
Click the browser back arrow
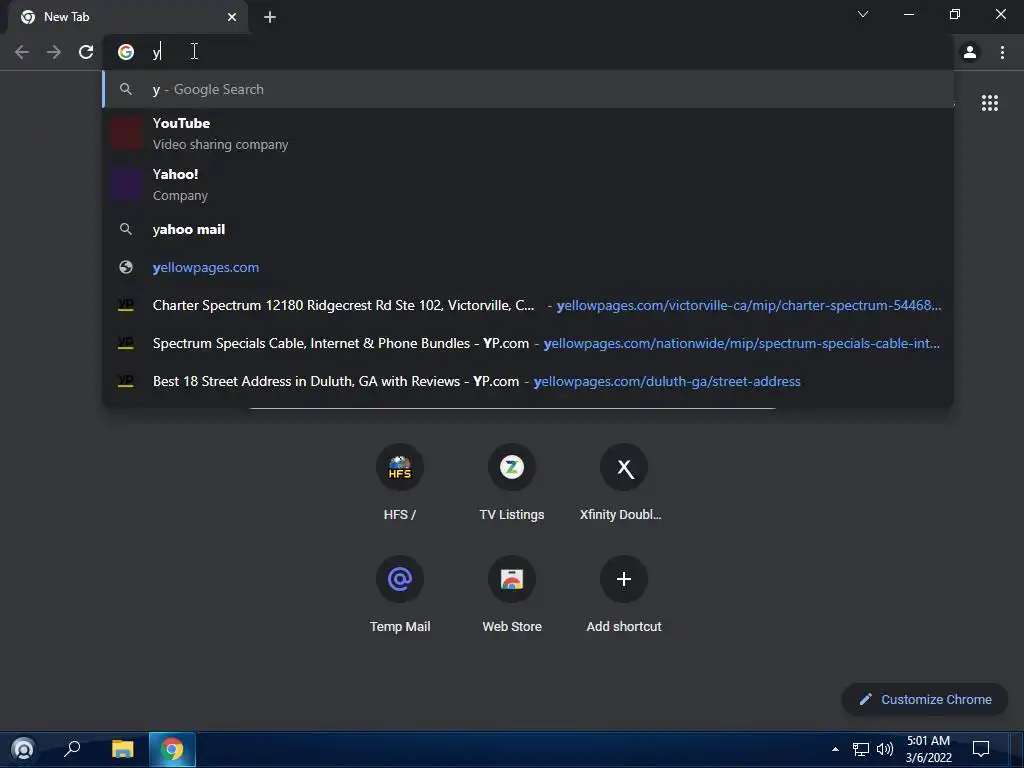pos(22,52)
